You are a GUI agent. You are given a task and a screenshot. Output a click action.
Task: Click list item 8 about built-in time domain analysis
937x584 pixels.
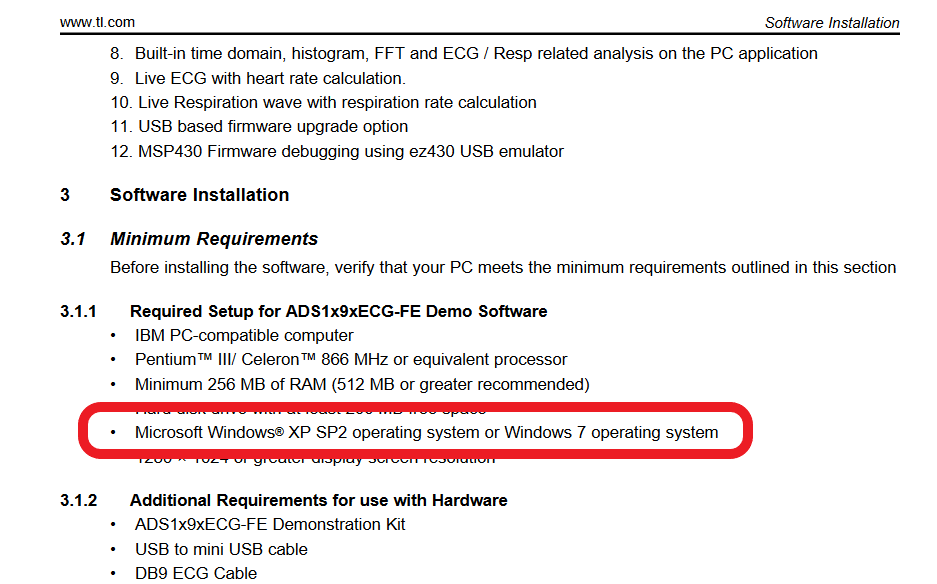[463, 53]
